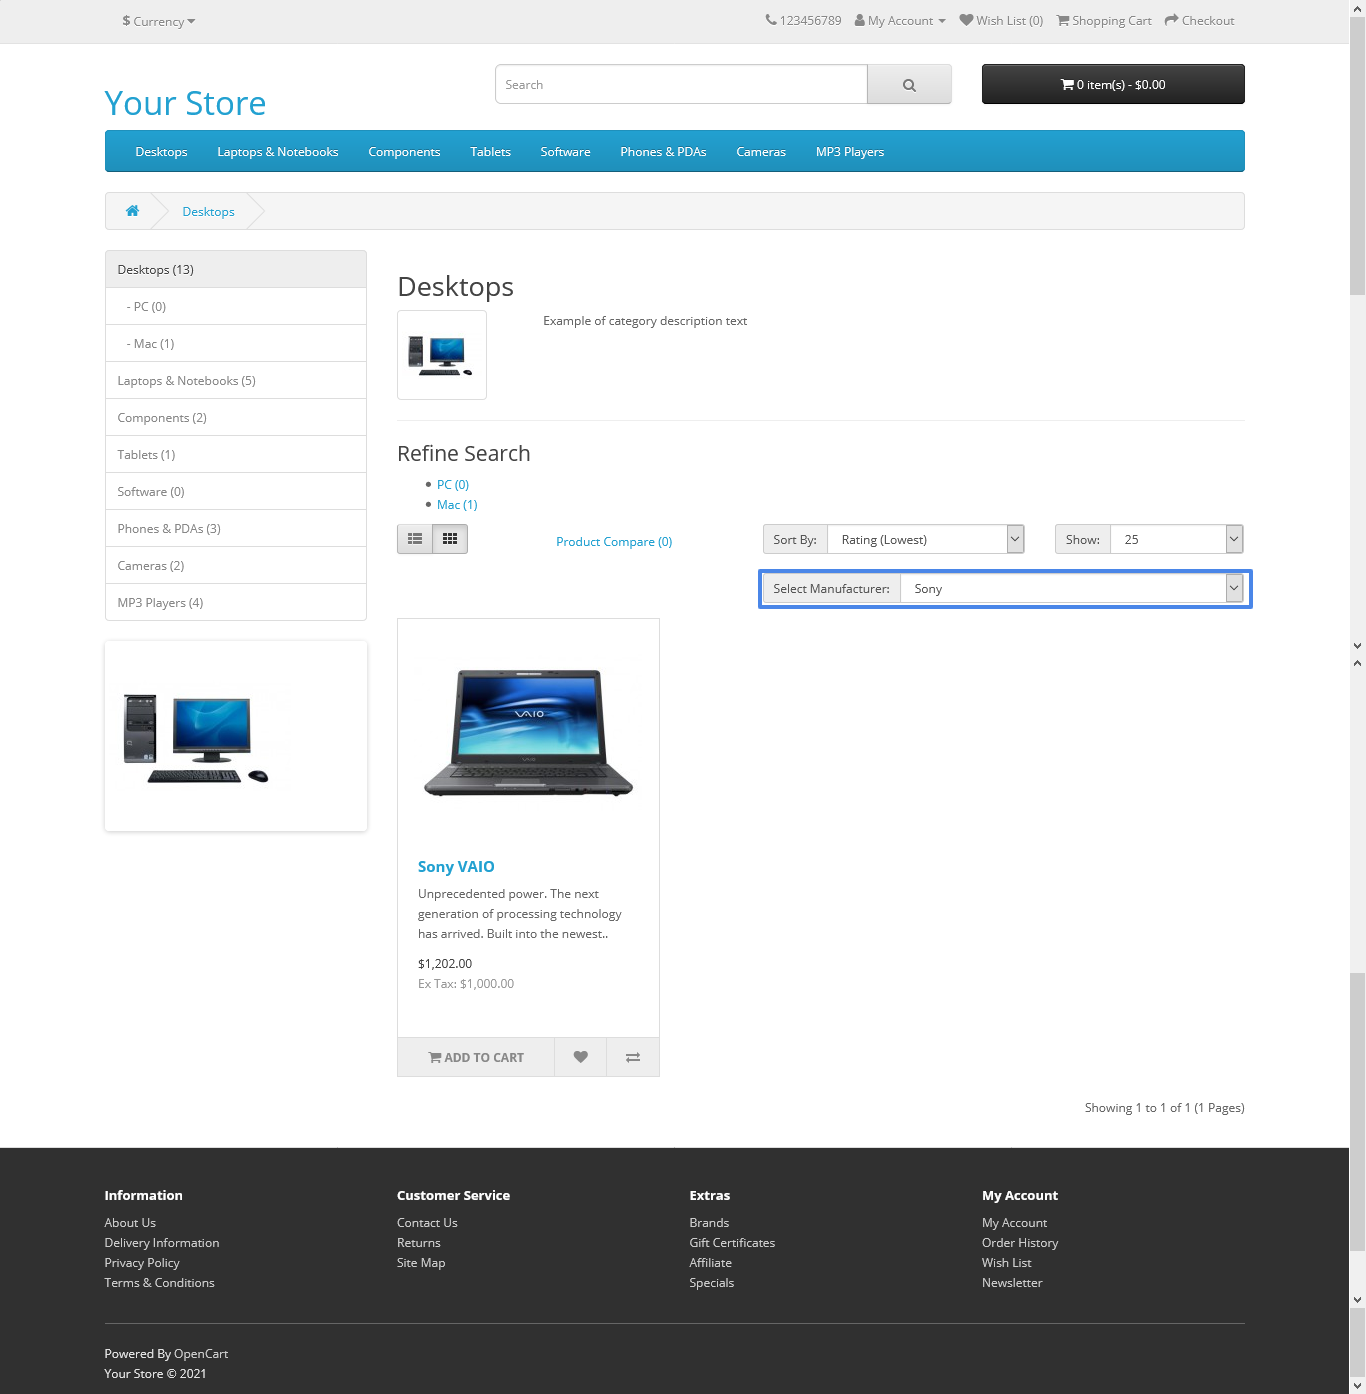Open Affiliate footer link
Image resolution: width=1366 pixels, height=1394 pixels.
pyautogui.click(x=710, y=1263)
